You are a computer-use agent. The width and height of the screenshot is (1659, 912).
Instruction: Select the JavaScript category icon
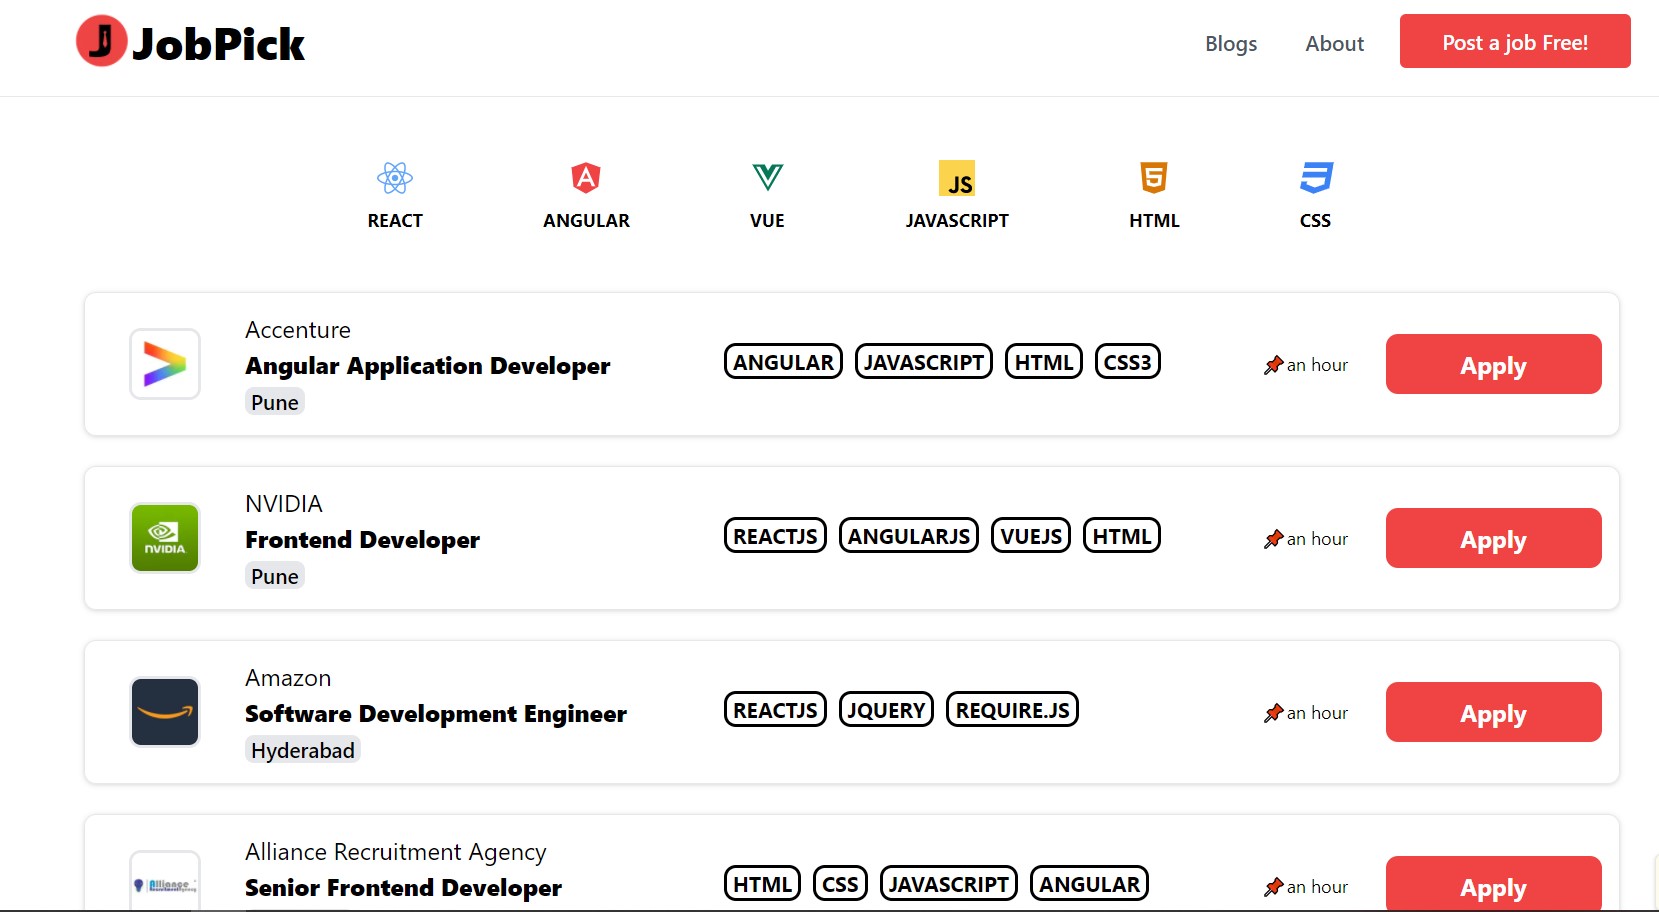point(957,178)
